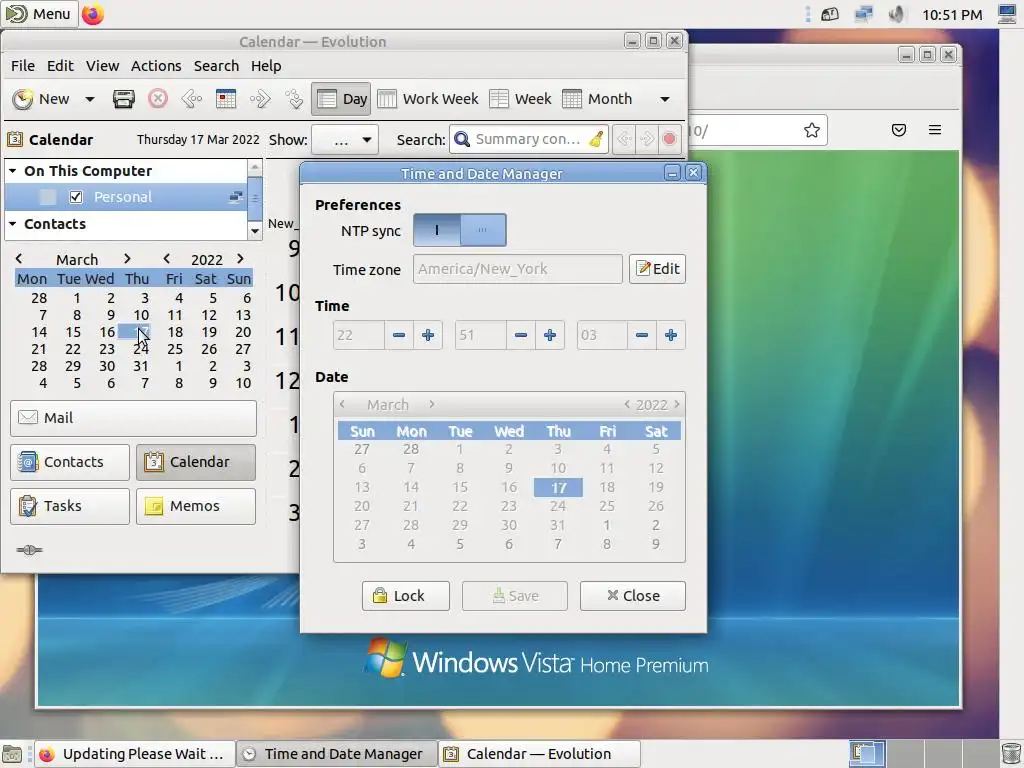Click the go to date icon

(294, 99)
